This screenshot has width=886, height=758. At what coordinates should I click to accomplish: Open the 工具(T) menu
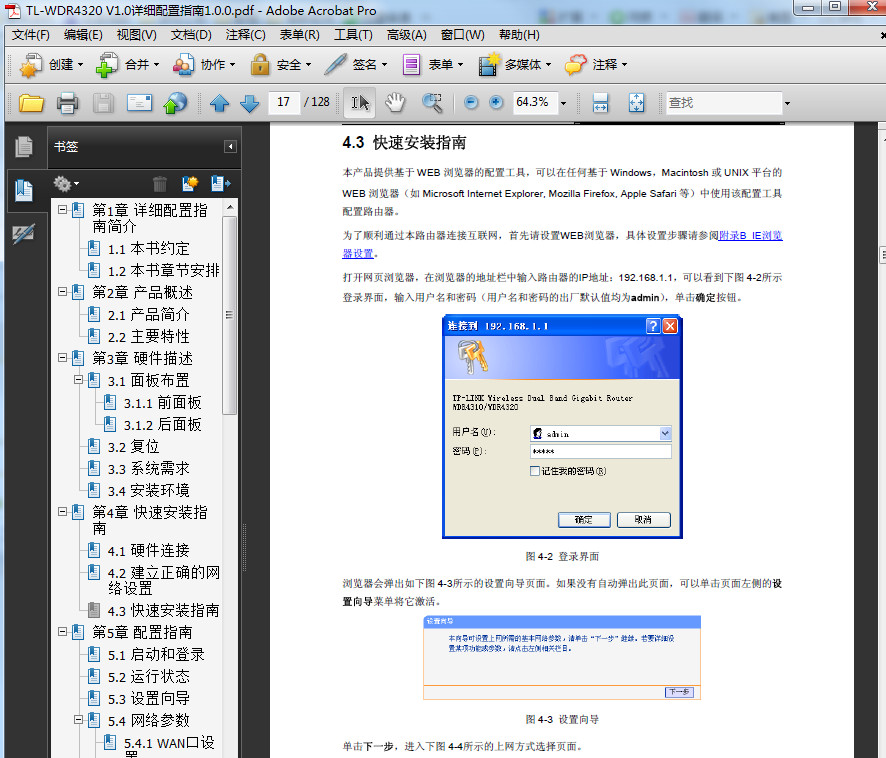click(x=351, y=35)
